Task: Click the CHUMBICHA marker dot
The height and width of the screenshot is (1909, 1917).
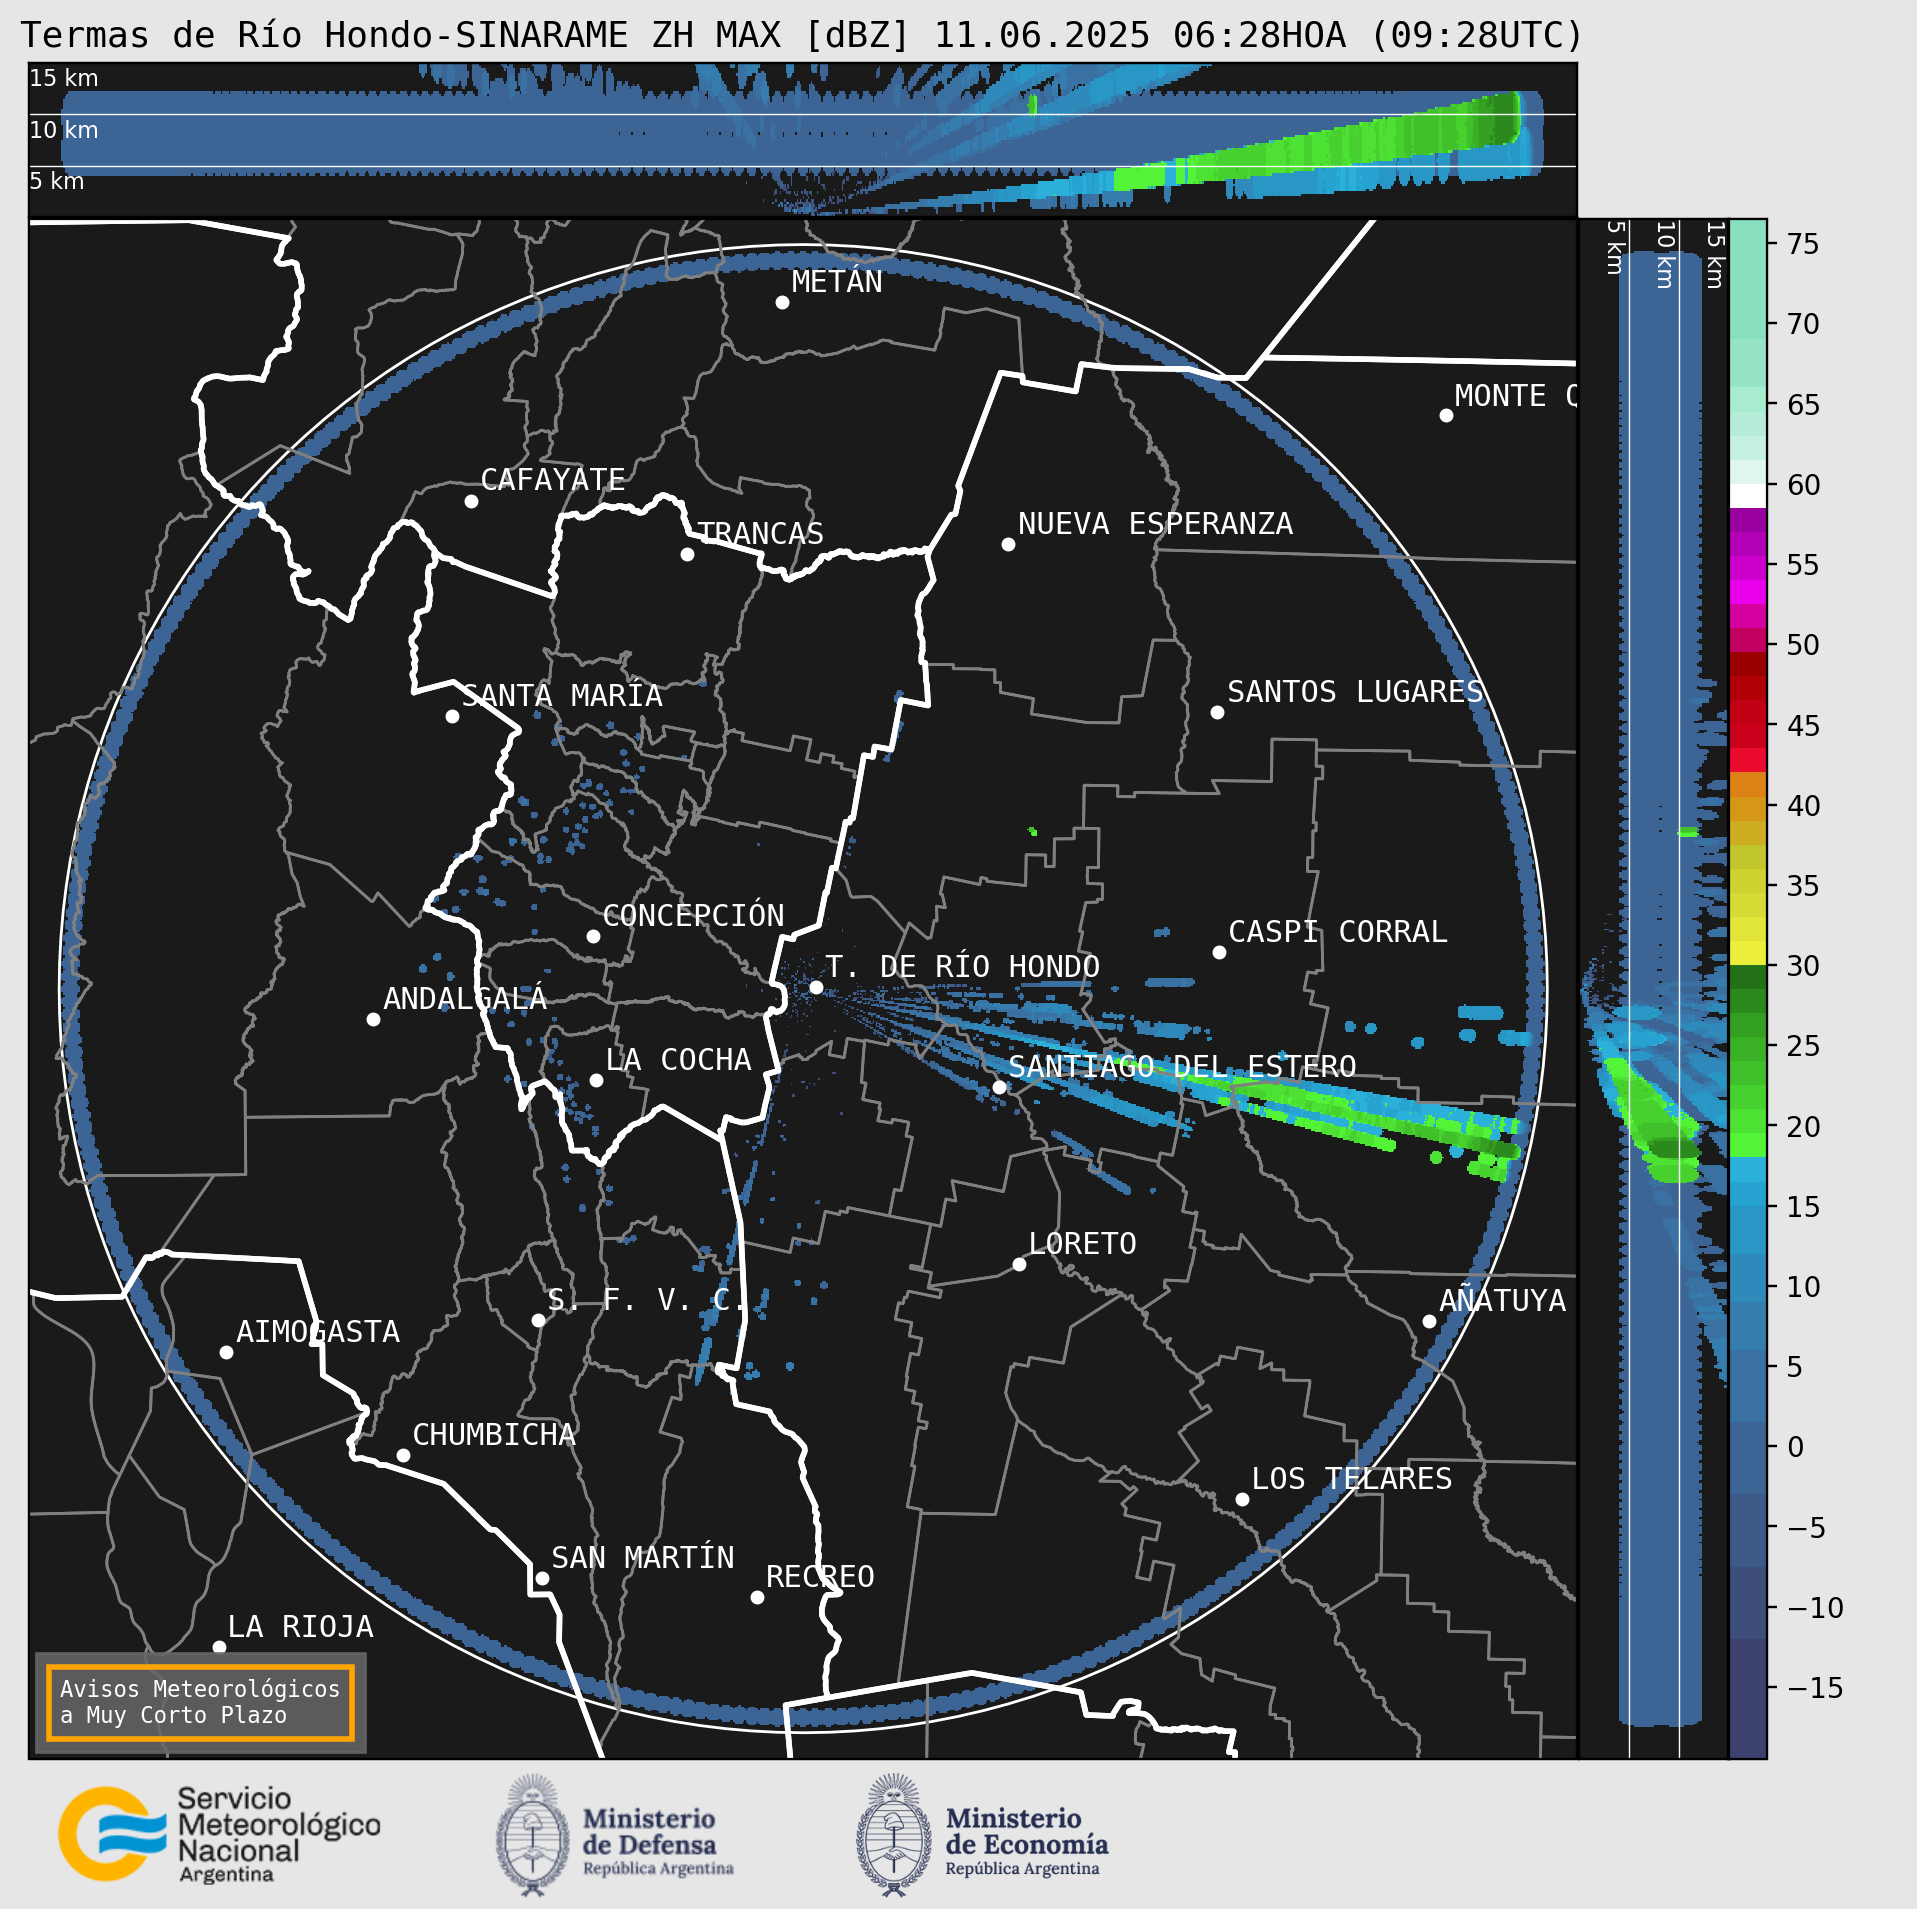Action: click(403, 1455)
